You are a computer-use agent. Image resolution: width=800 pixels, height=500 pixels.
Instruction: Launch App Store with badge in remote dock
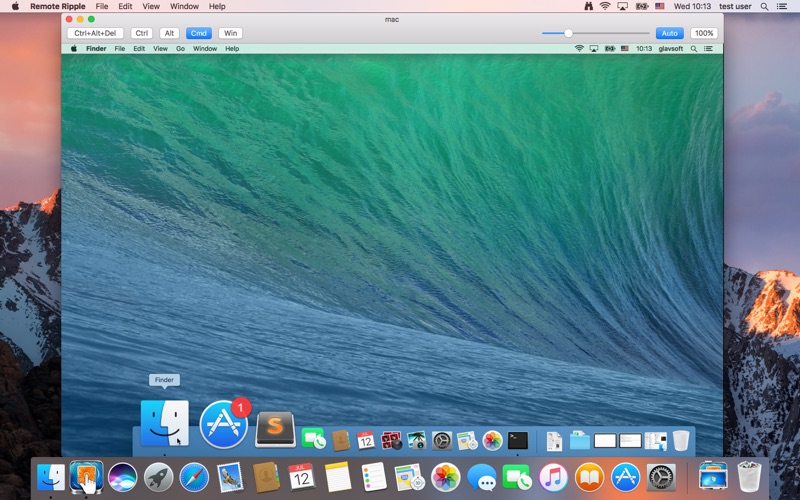224,424
